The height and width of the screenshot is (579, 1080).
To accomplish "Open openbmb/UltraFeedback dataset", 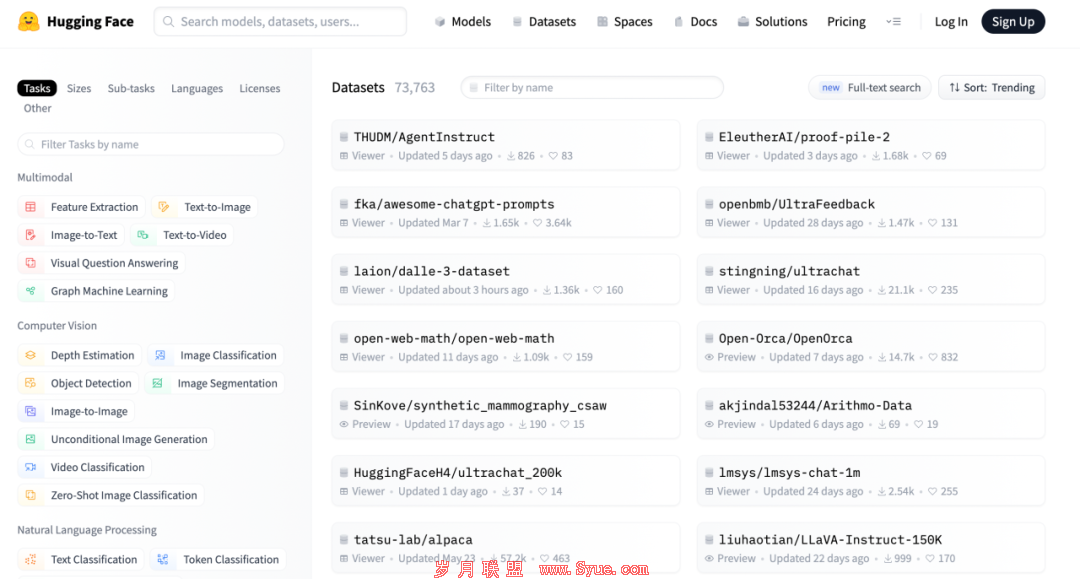I will point(871,212).
